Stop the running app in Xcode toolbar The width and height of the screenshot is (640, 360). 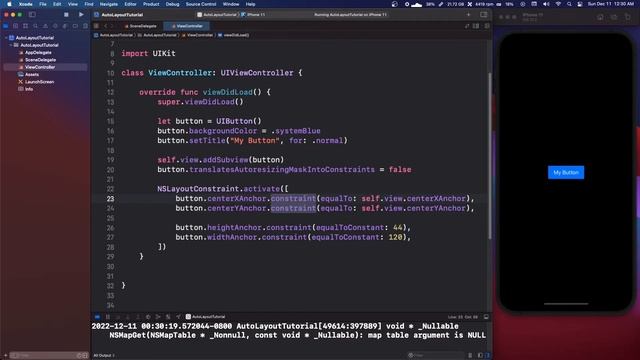66,15
